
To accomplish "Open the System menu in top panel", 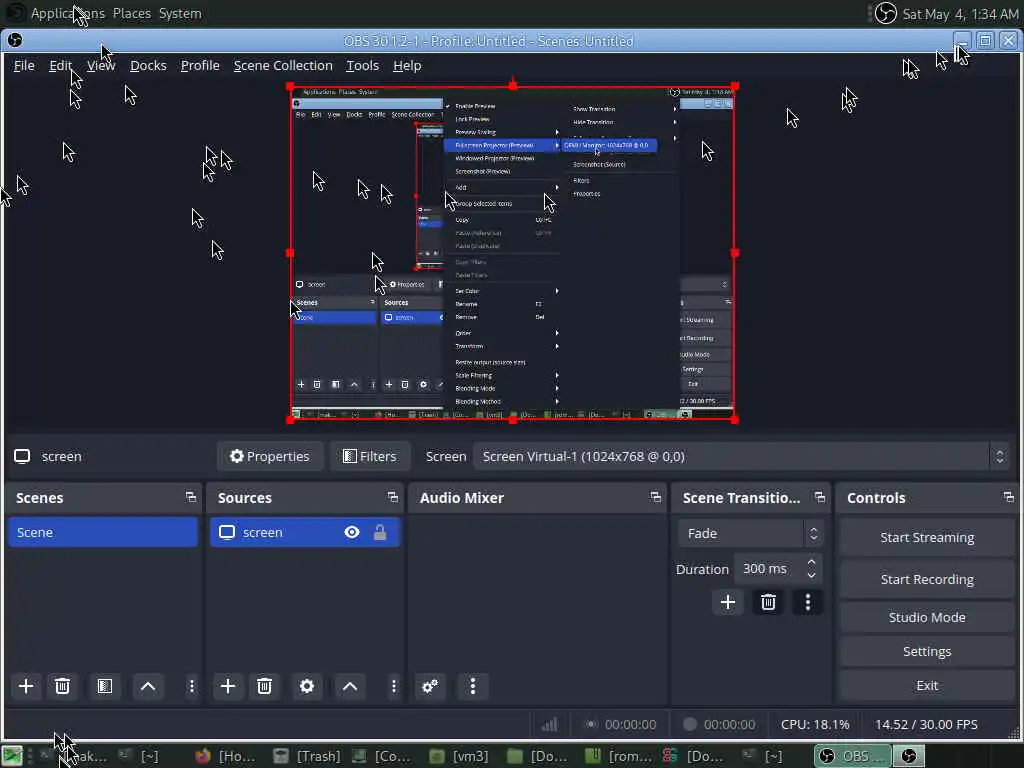I will (x=180, y=13).
